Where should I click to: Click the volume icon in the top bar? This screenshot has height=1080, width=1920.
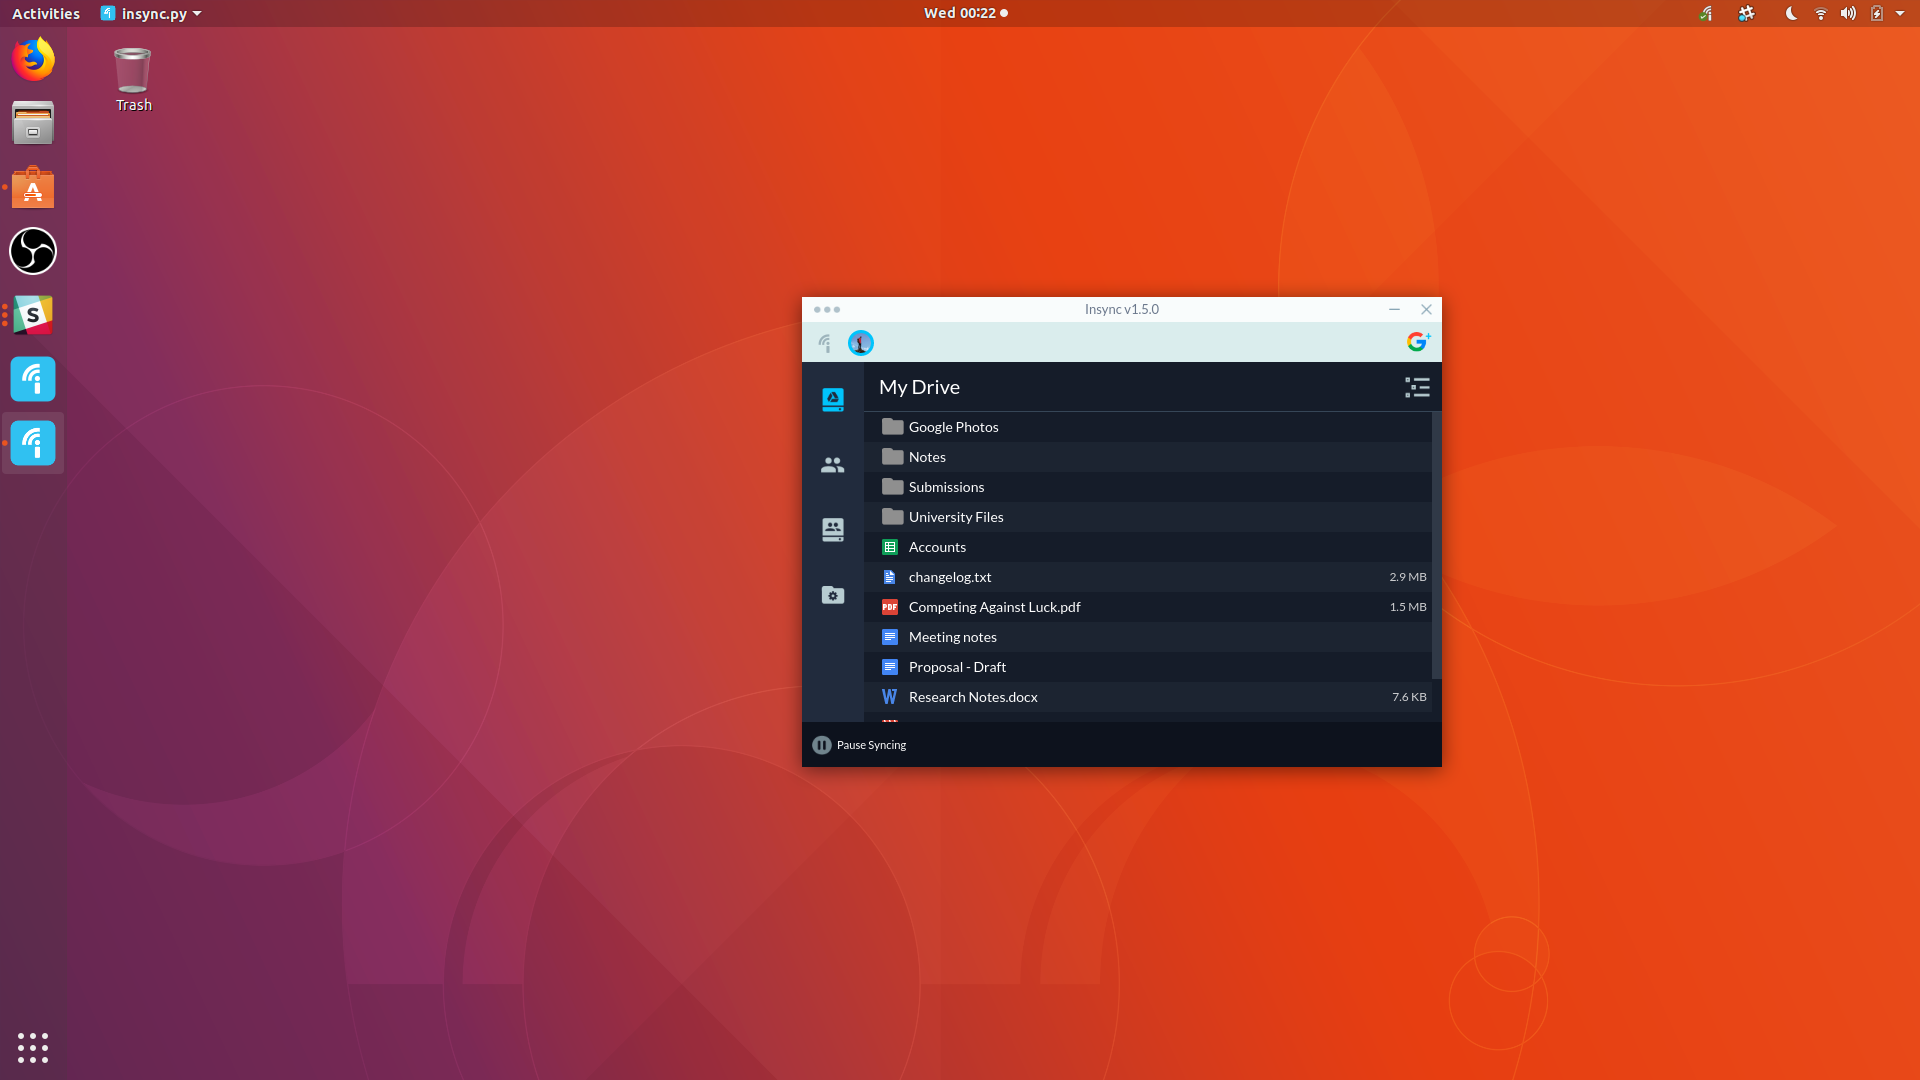(x=1848, y=13)
